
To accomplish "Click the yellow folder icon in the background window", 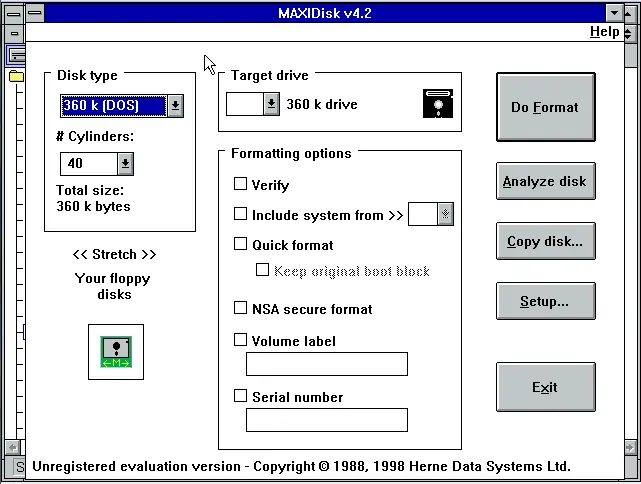I will pyautogui.click(x=16, y=76).
